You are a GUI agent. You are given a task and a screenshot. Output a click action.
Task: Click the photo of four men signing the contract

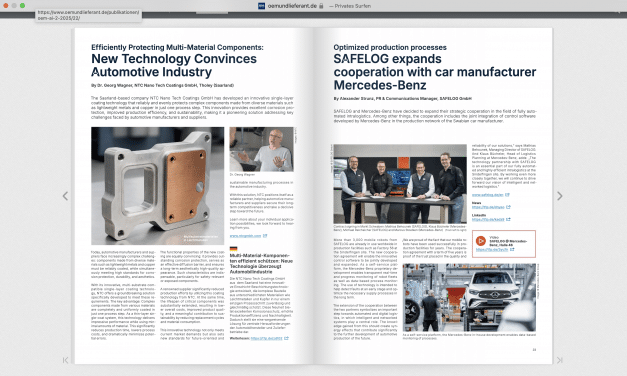pyautogui.click(x=400, y=184)
